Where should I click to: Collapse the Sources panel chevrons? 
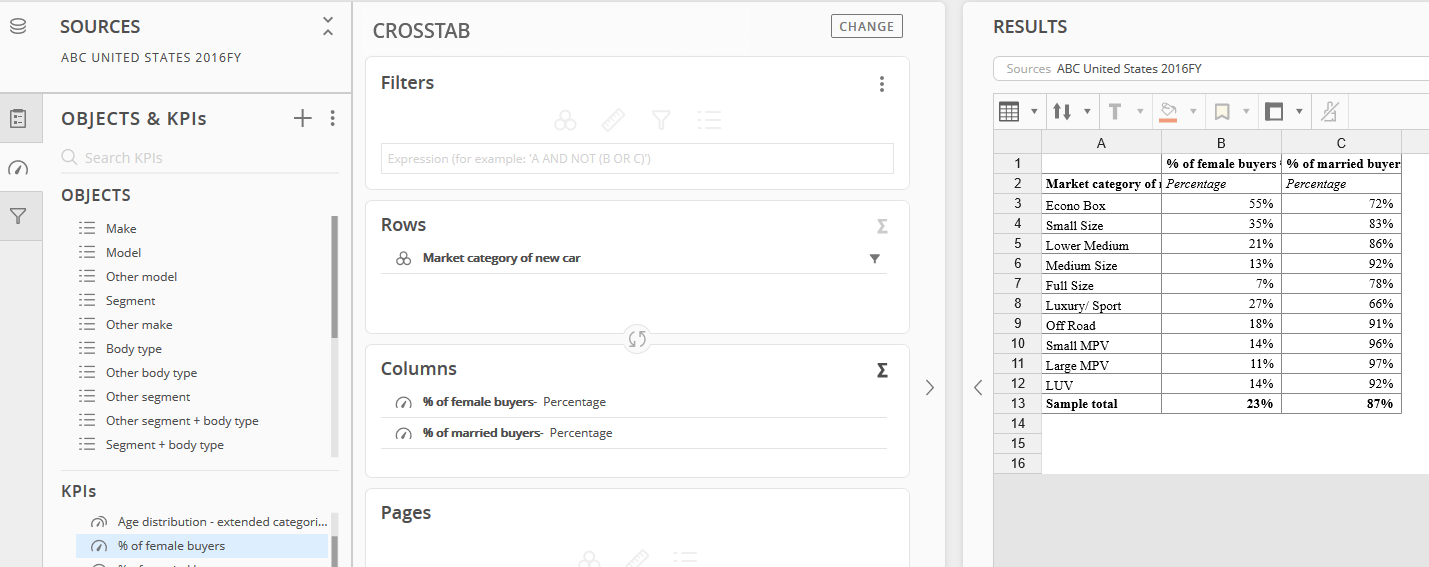(x=328, y=27)
